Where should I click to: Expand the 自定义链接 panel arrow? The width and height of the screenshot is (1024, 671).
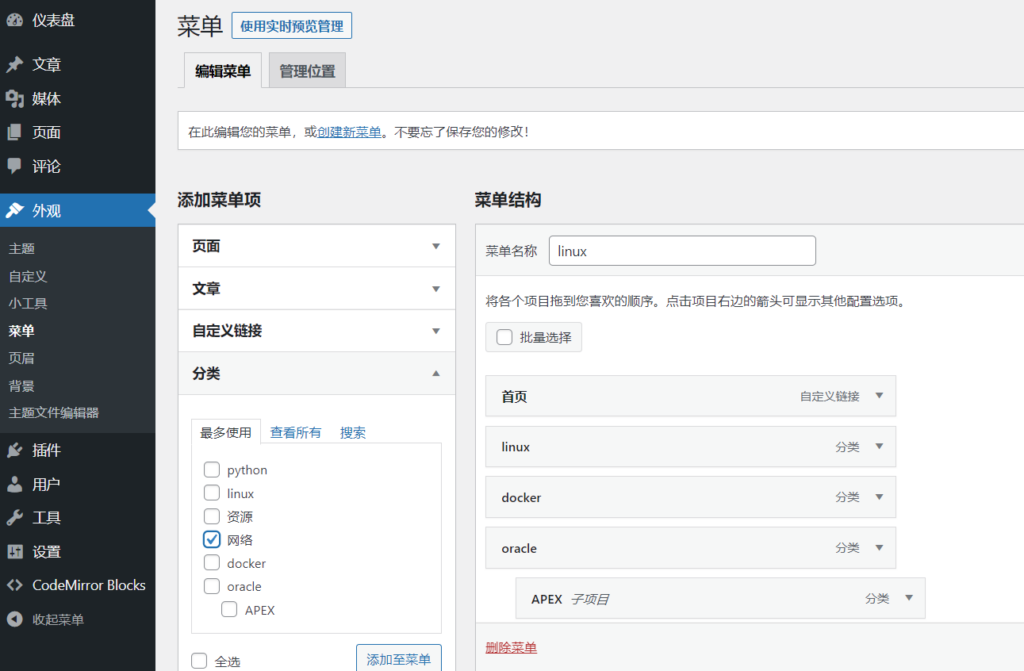pos(435,331)
